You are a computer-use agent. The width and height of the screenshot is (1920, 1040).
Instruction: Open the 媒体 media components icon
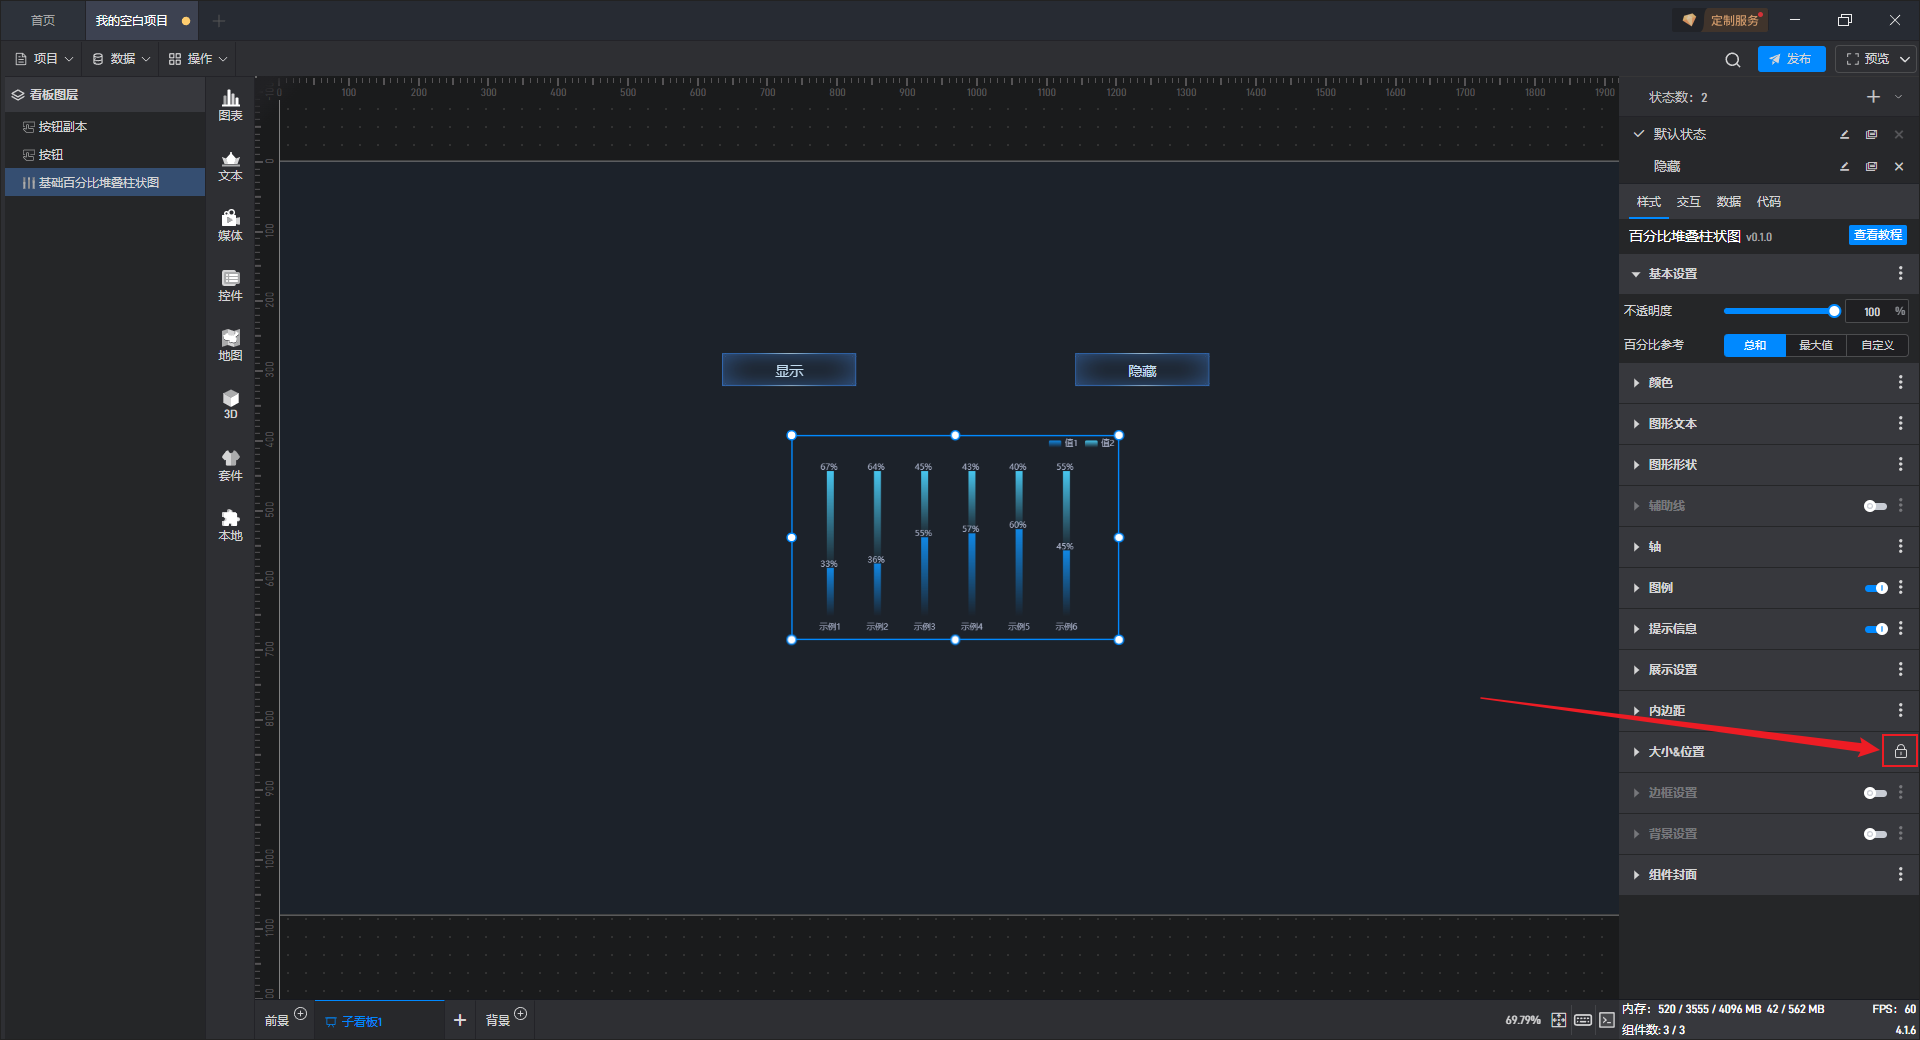[x=230, y=224]
